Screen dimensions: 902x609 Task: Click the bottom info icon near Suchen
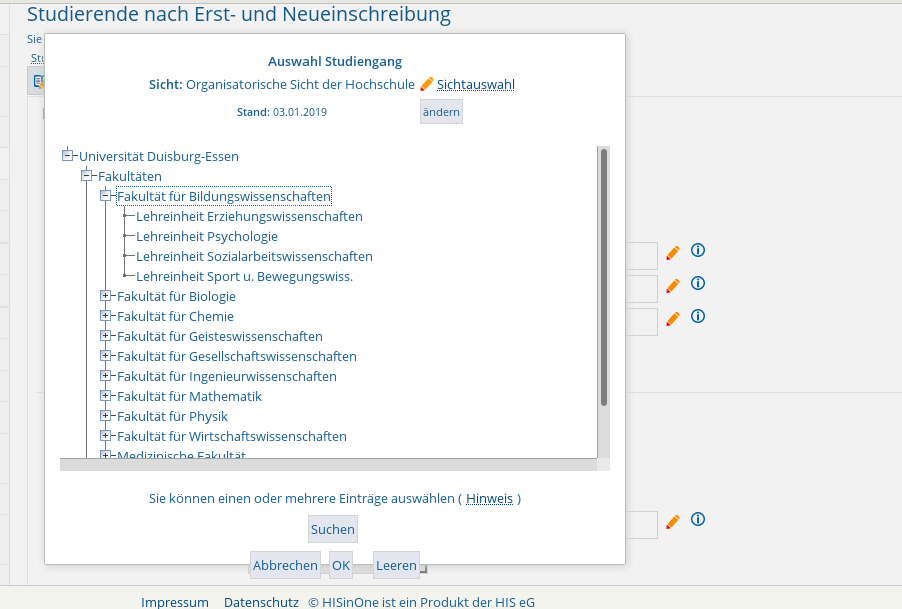coord(698,519)
